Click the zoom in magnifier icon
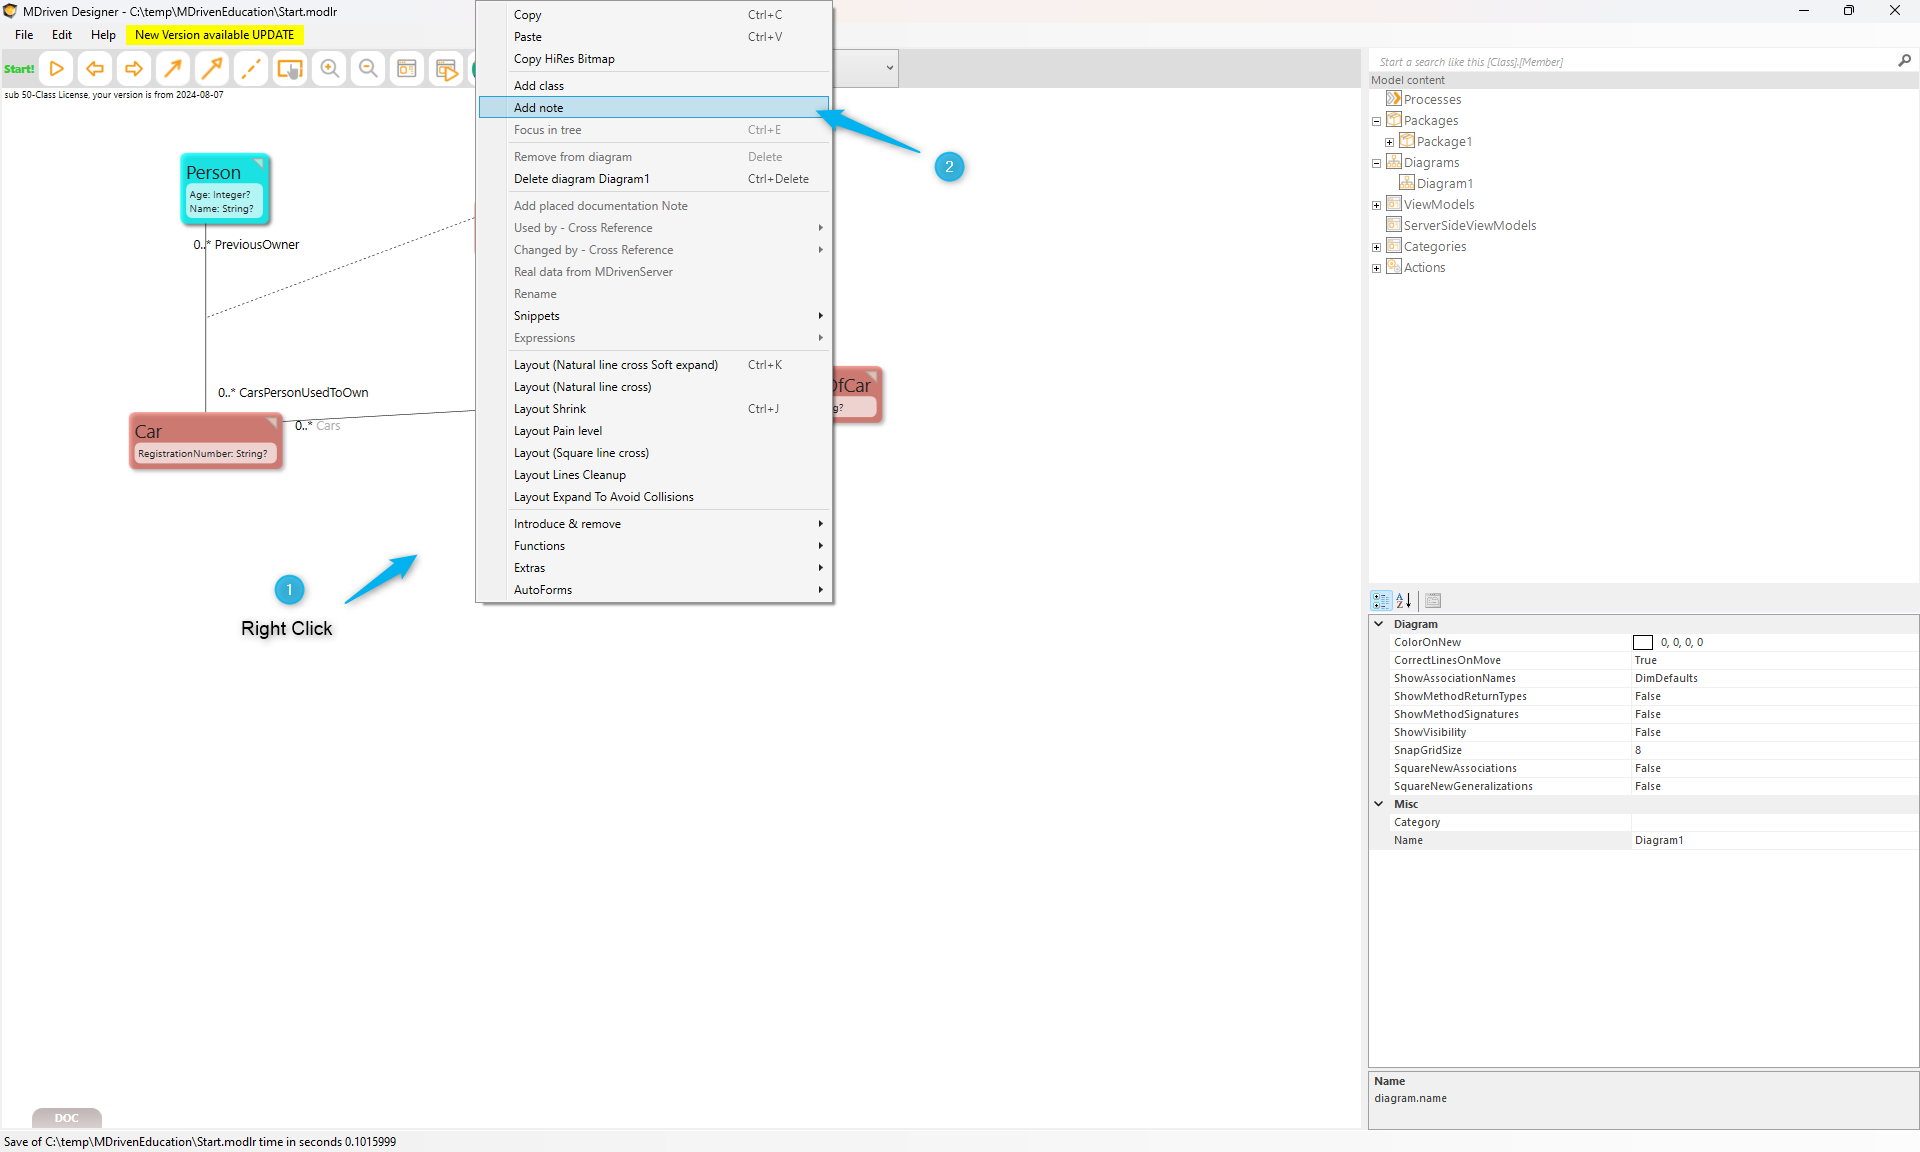 [x=329, y=69]
